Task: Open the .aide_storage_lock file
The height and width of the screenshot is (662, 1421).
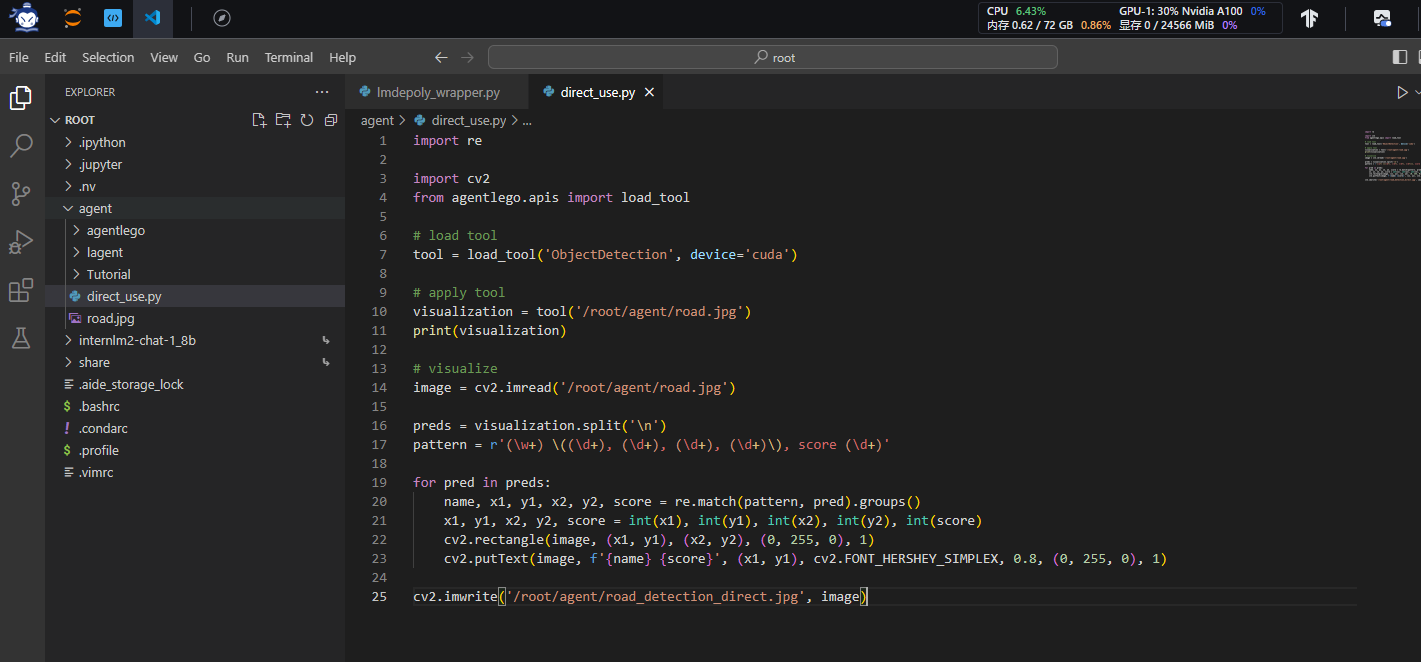Action: click(x=195, y=384)
